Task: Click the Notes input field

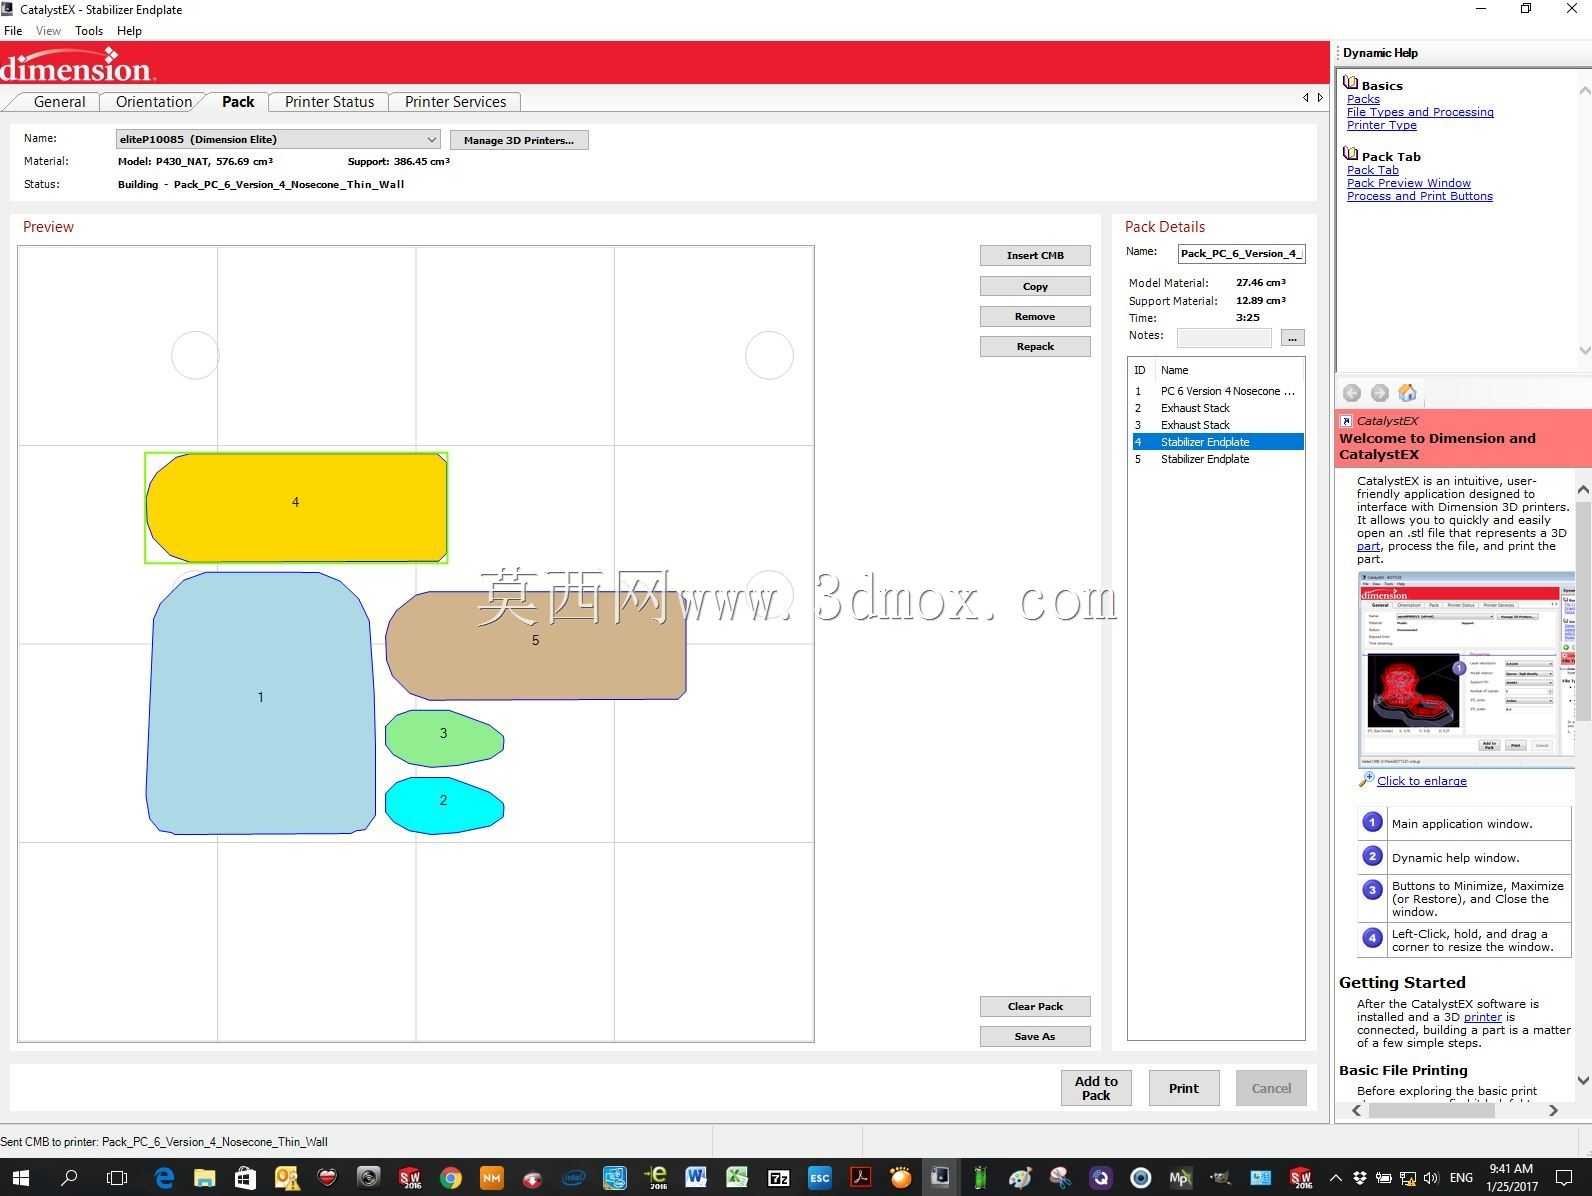Action: [x=1224, y=338]
